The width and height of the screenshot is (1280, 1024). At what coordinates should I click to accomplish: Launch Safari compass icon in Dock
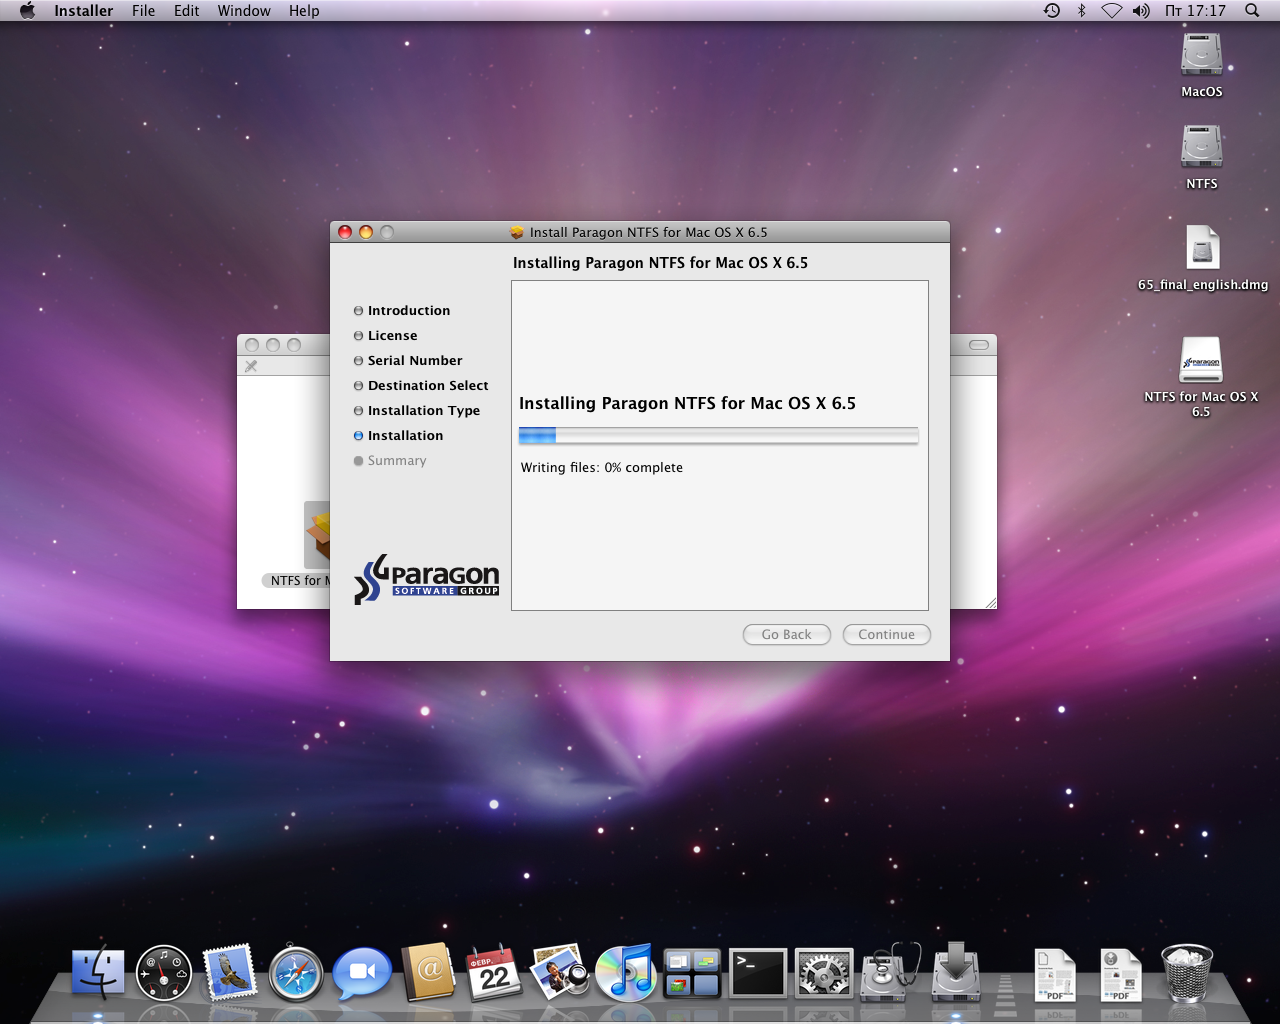coord(296,974)
